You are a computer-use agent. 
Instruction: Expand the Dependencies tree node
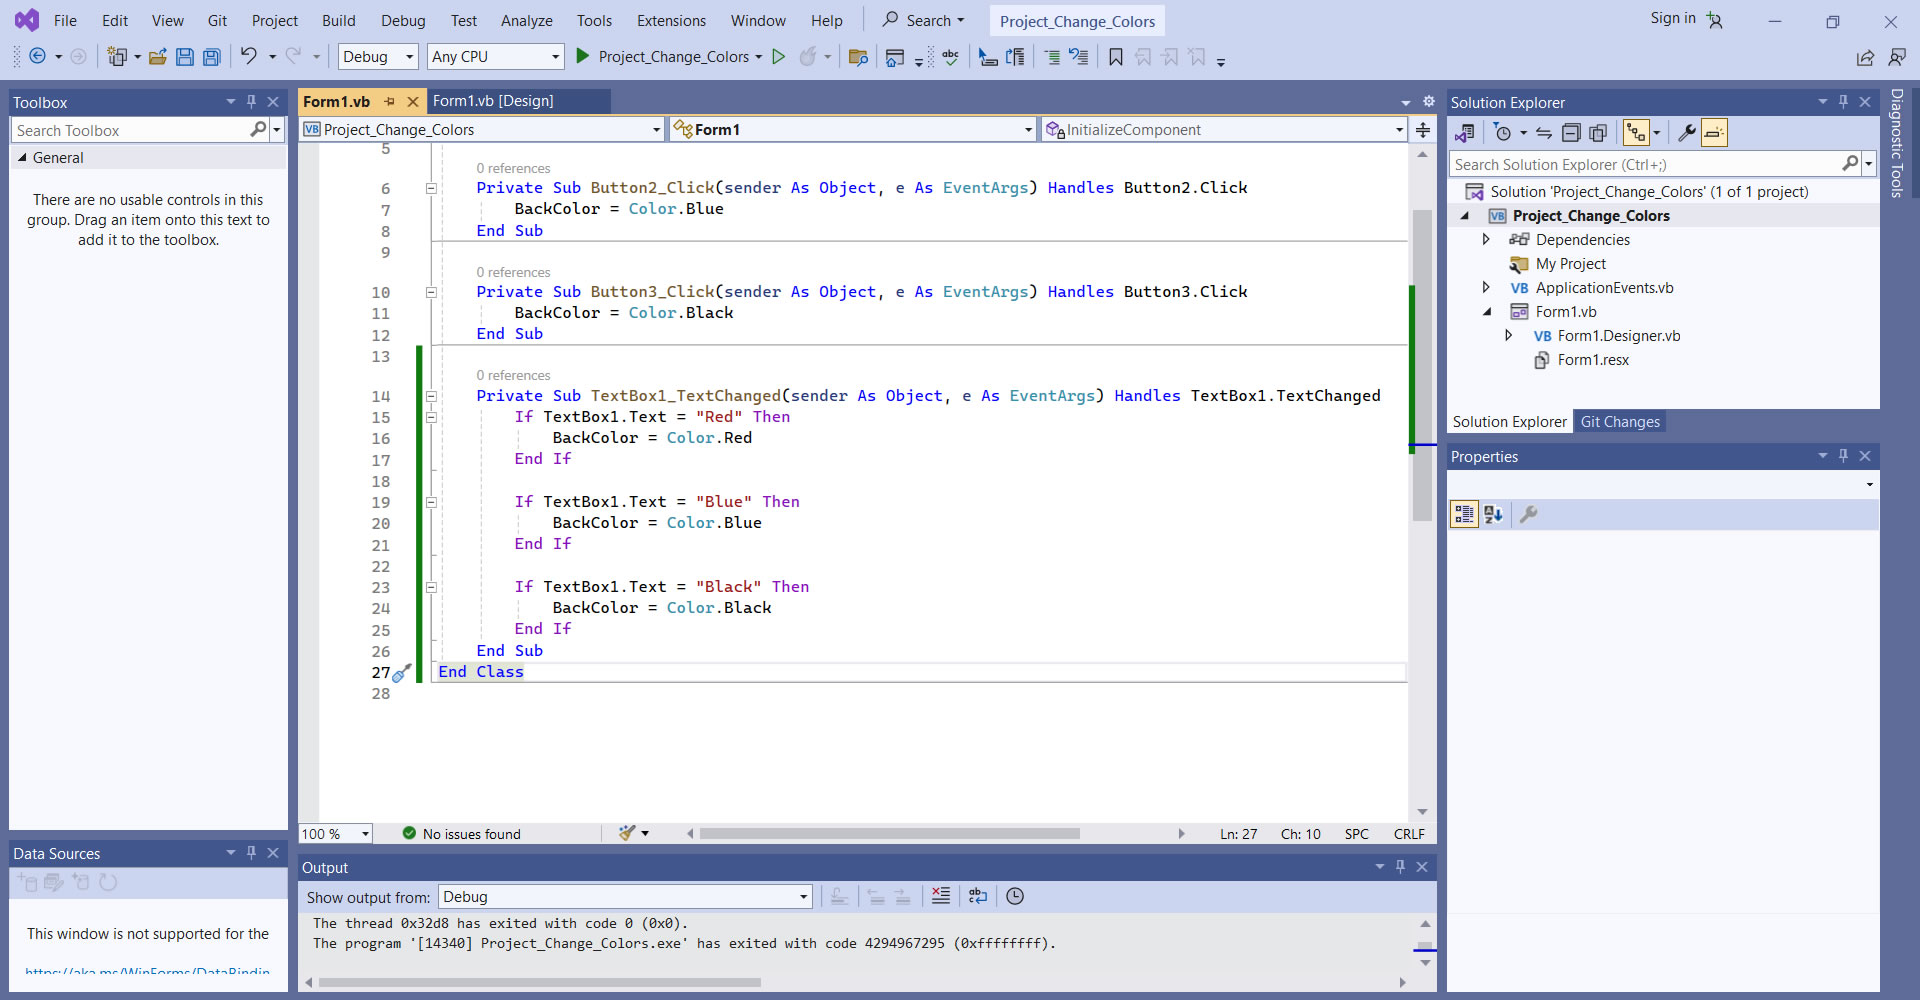coord(1486,240)
